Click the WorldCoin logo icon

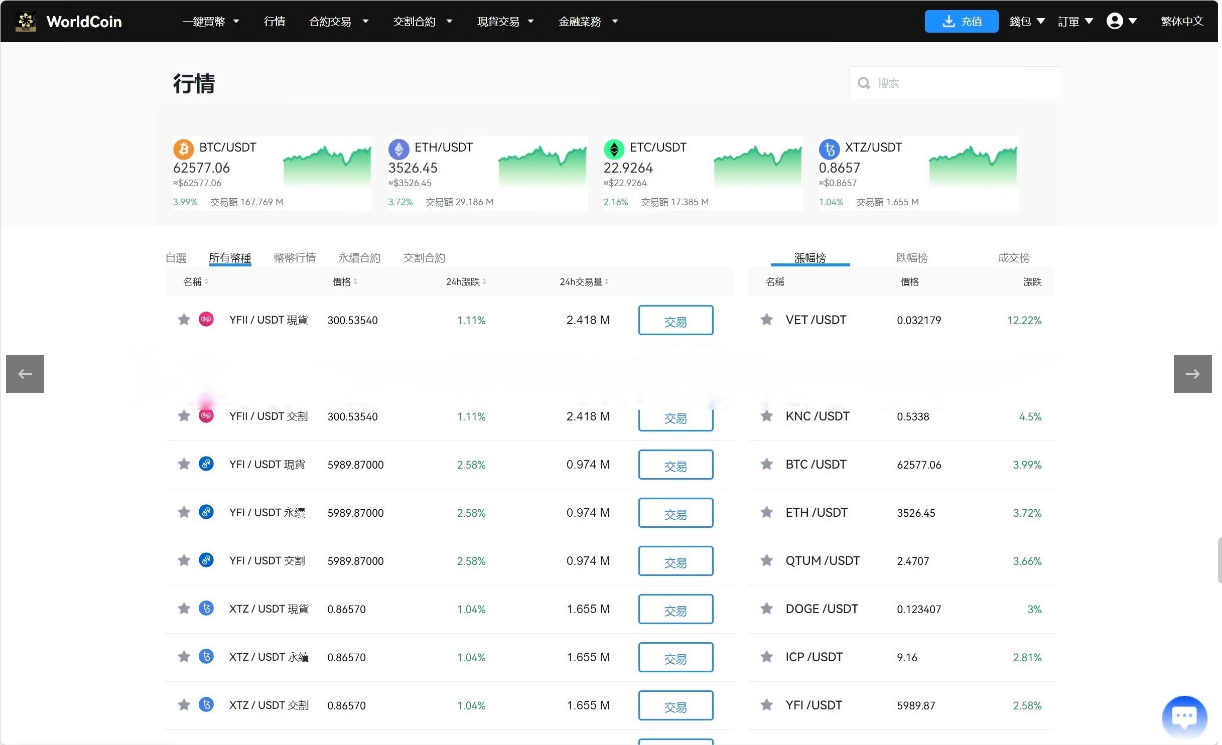[x=26, y=21]
